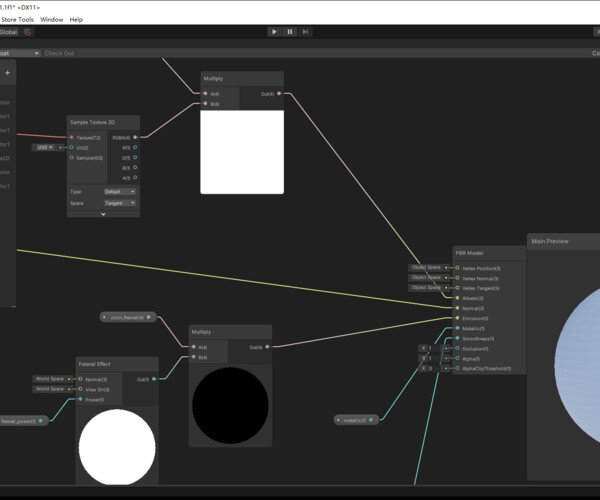Screen dimensions: 600x500
Task: Click the black circle preview of Multiply node
Action: (230, 406)
